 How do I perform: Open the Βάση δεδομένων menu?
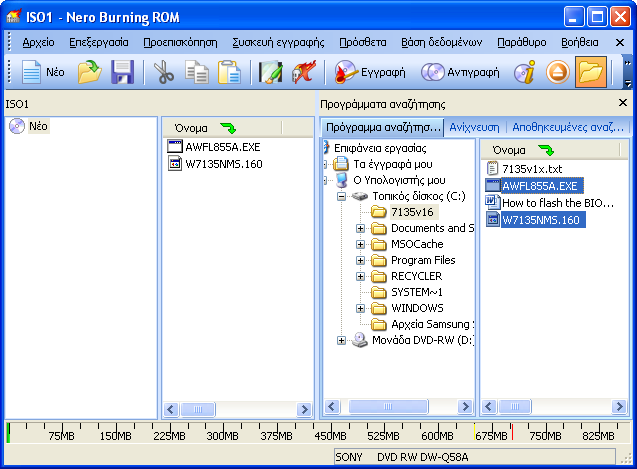point(442,42)
